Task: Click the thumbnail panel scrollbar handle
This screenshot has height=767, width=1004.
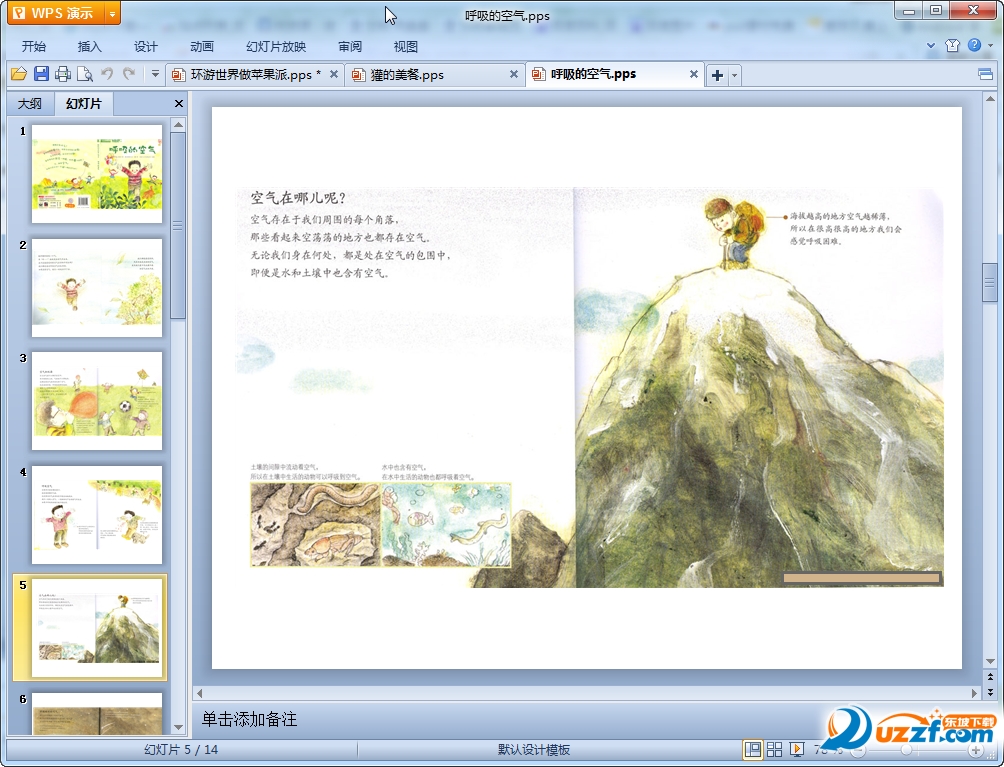Action: [178, 225]
